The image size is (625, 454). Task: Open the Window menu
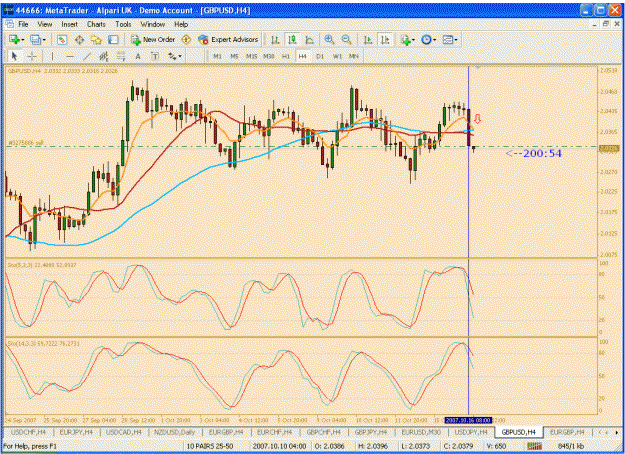tap(153, 24)
